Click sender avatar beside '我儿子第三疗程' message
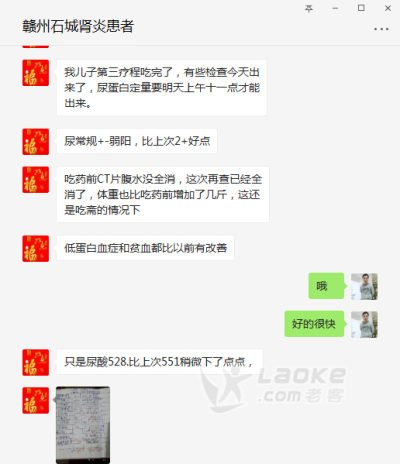400x464 pixels. [36, 73]
